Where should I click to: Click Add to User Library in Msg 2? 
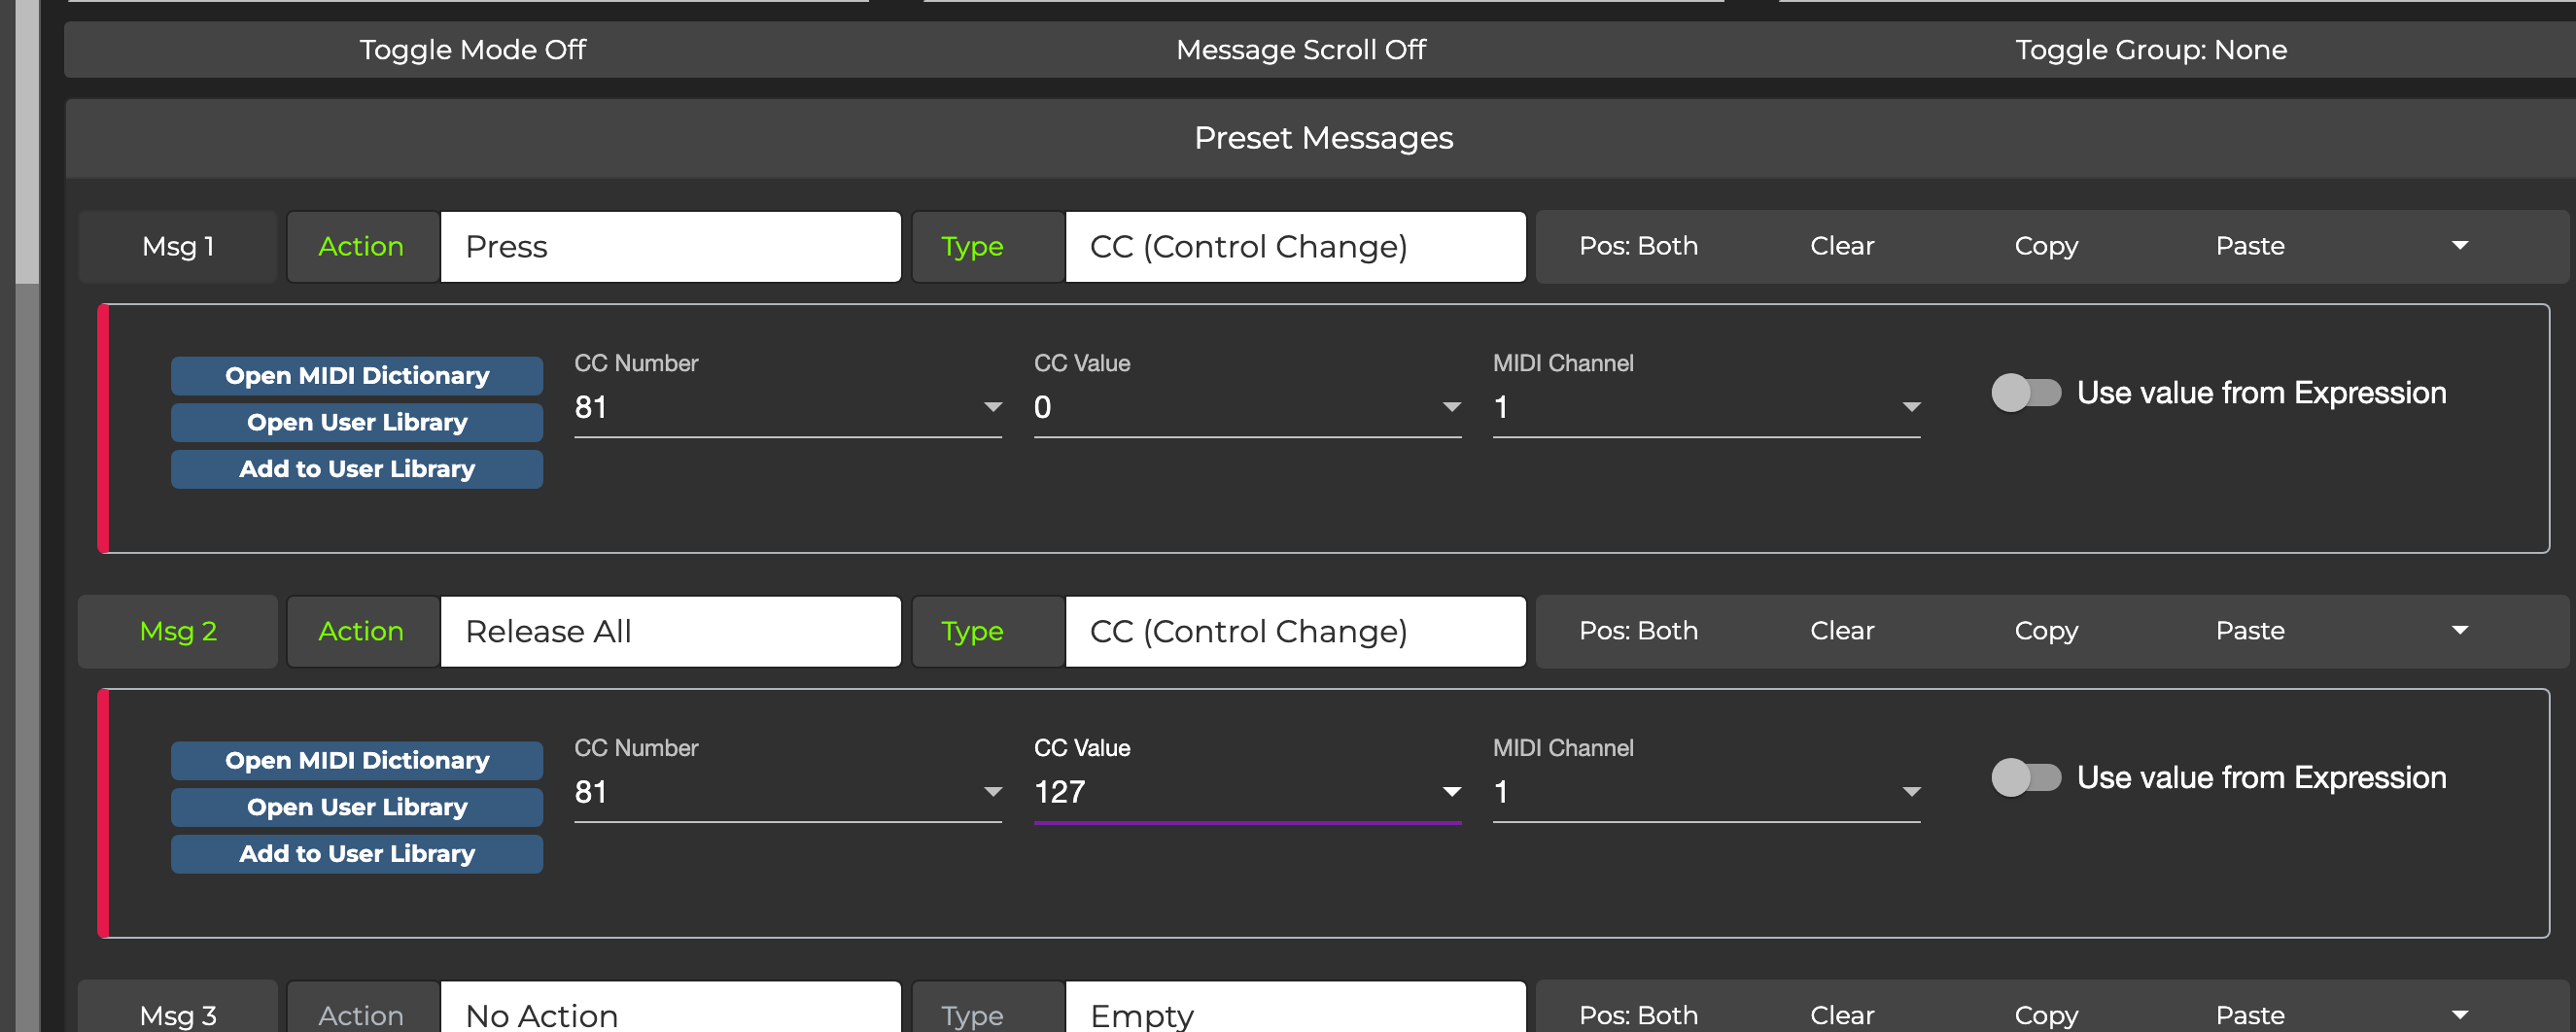point(357,854)
